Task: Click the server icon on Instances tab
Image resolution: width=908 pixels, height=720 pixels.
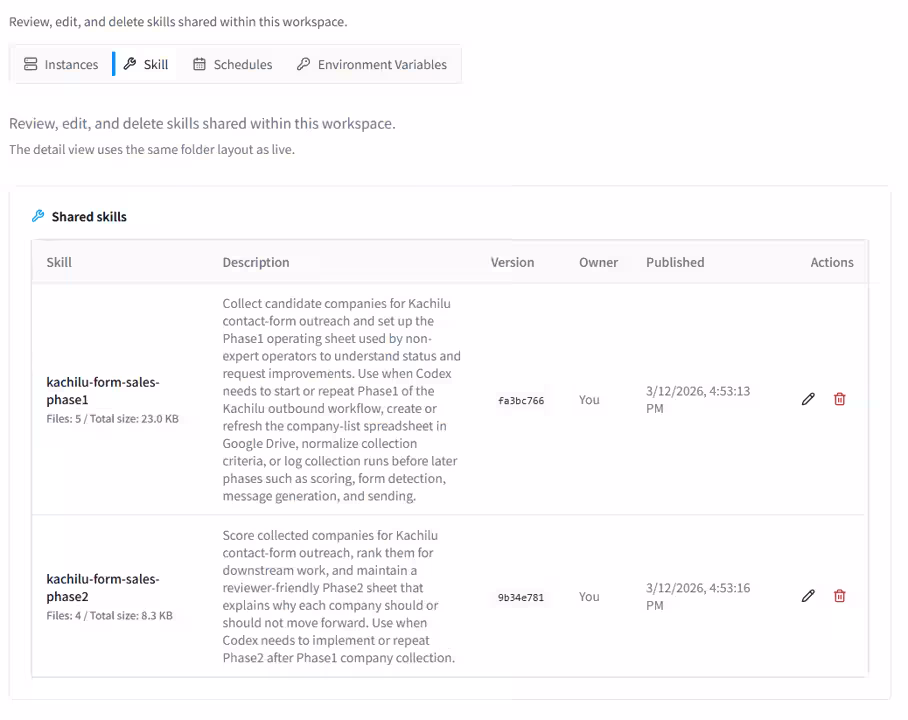Action: point(31,64)
